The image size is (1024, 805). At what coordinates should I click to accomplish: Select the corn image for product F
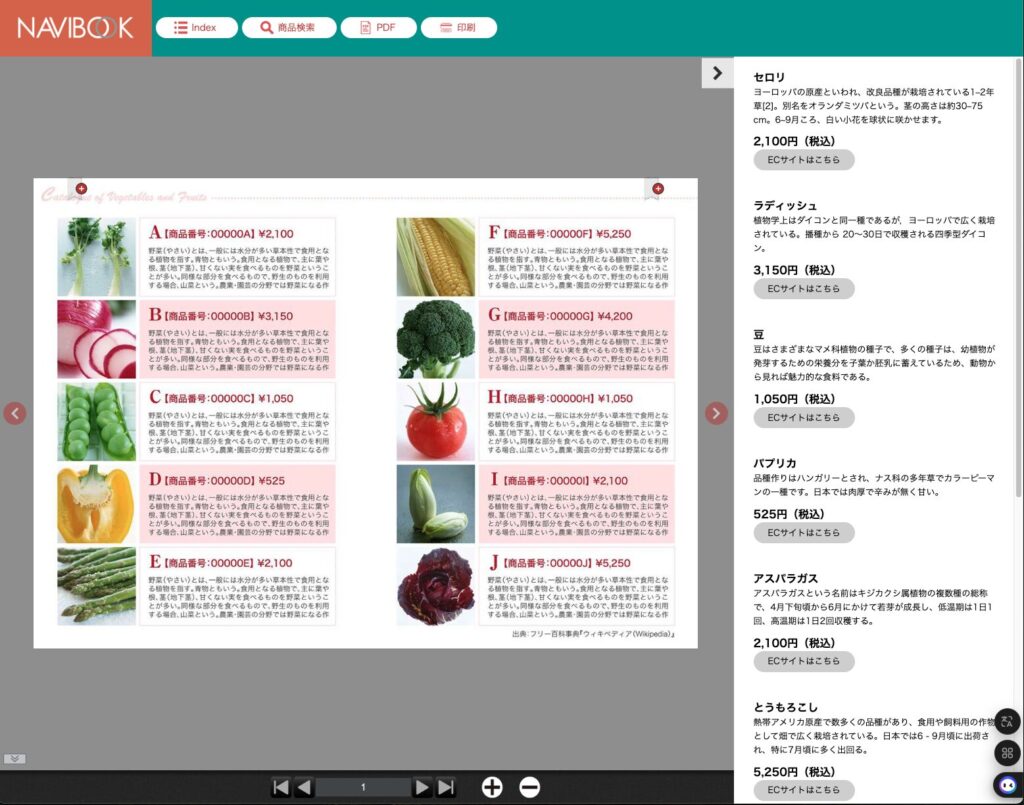point(436,257)
